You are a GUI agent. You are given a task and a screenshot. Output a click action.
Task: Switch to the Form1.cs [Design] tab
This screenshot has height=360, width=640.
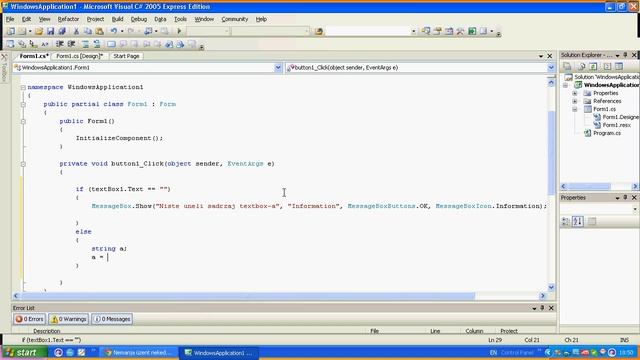[x=80, y=56]
